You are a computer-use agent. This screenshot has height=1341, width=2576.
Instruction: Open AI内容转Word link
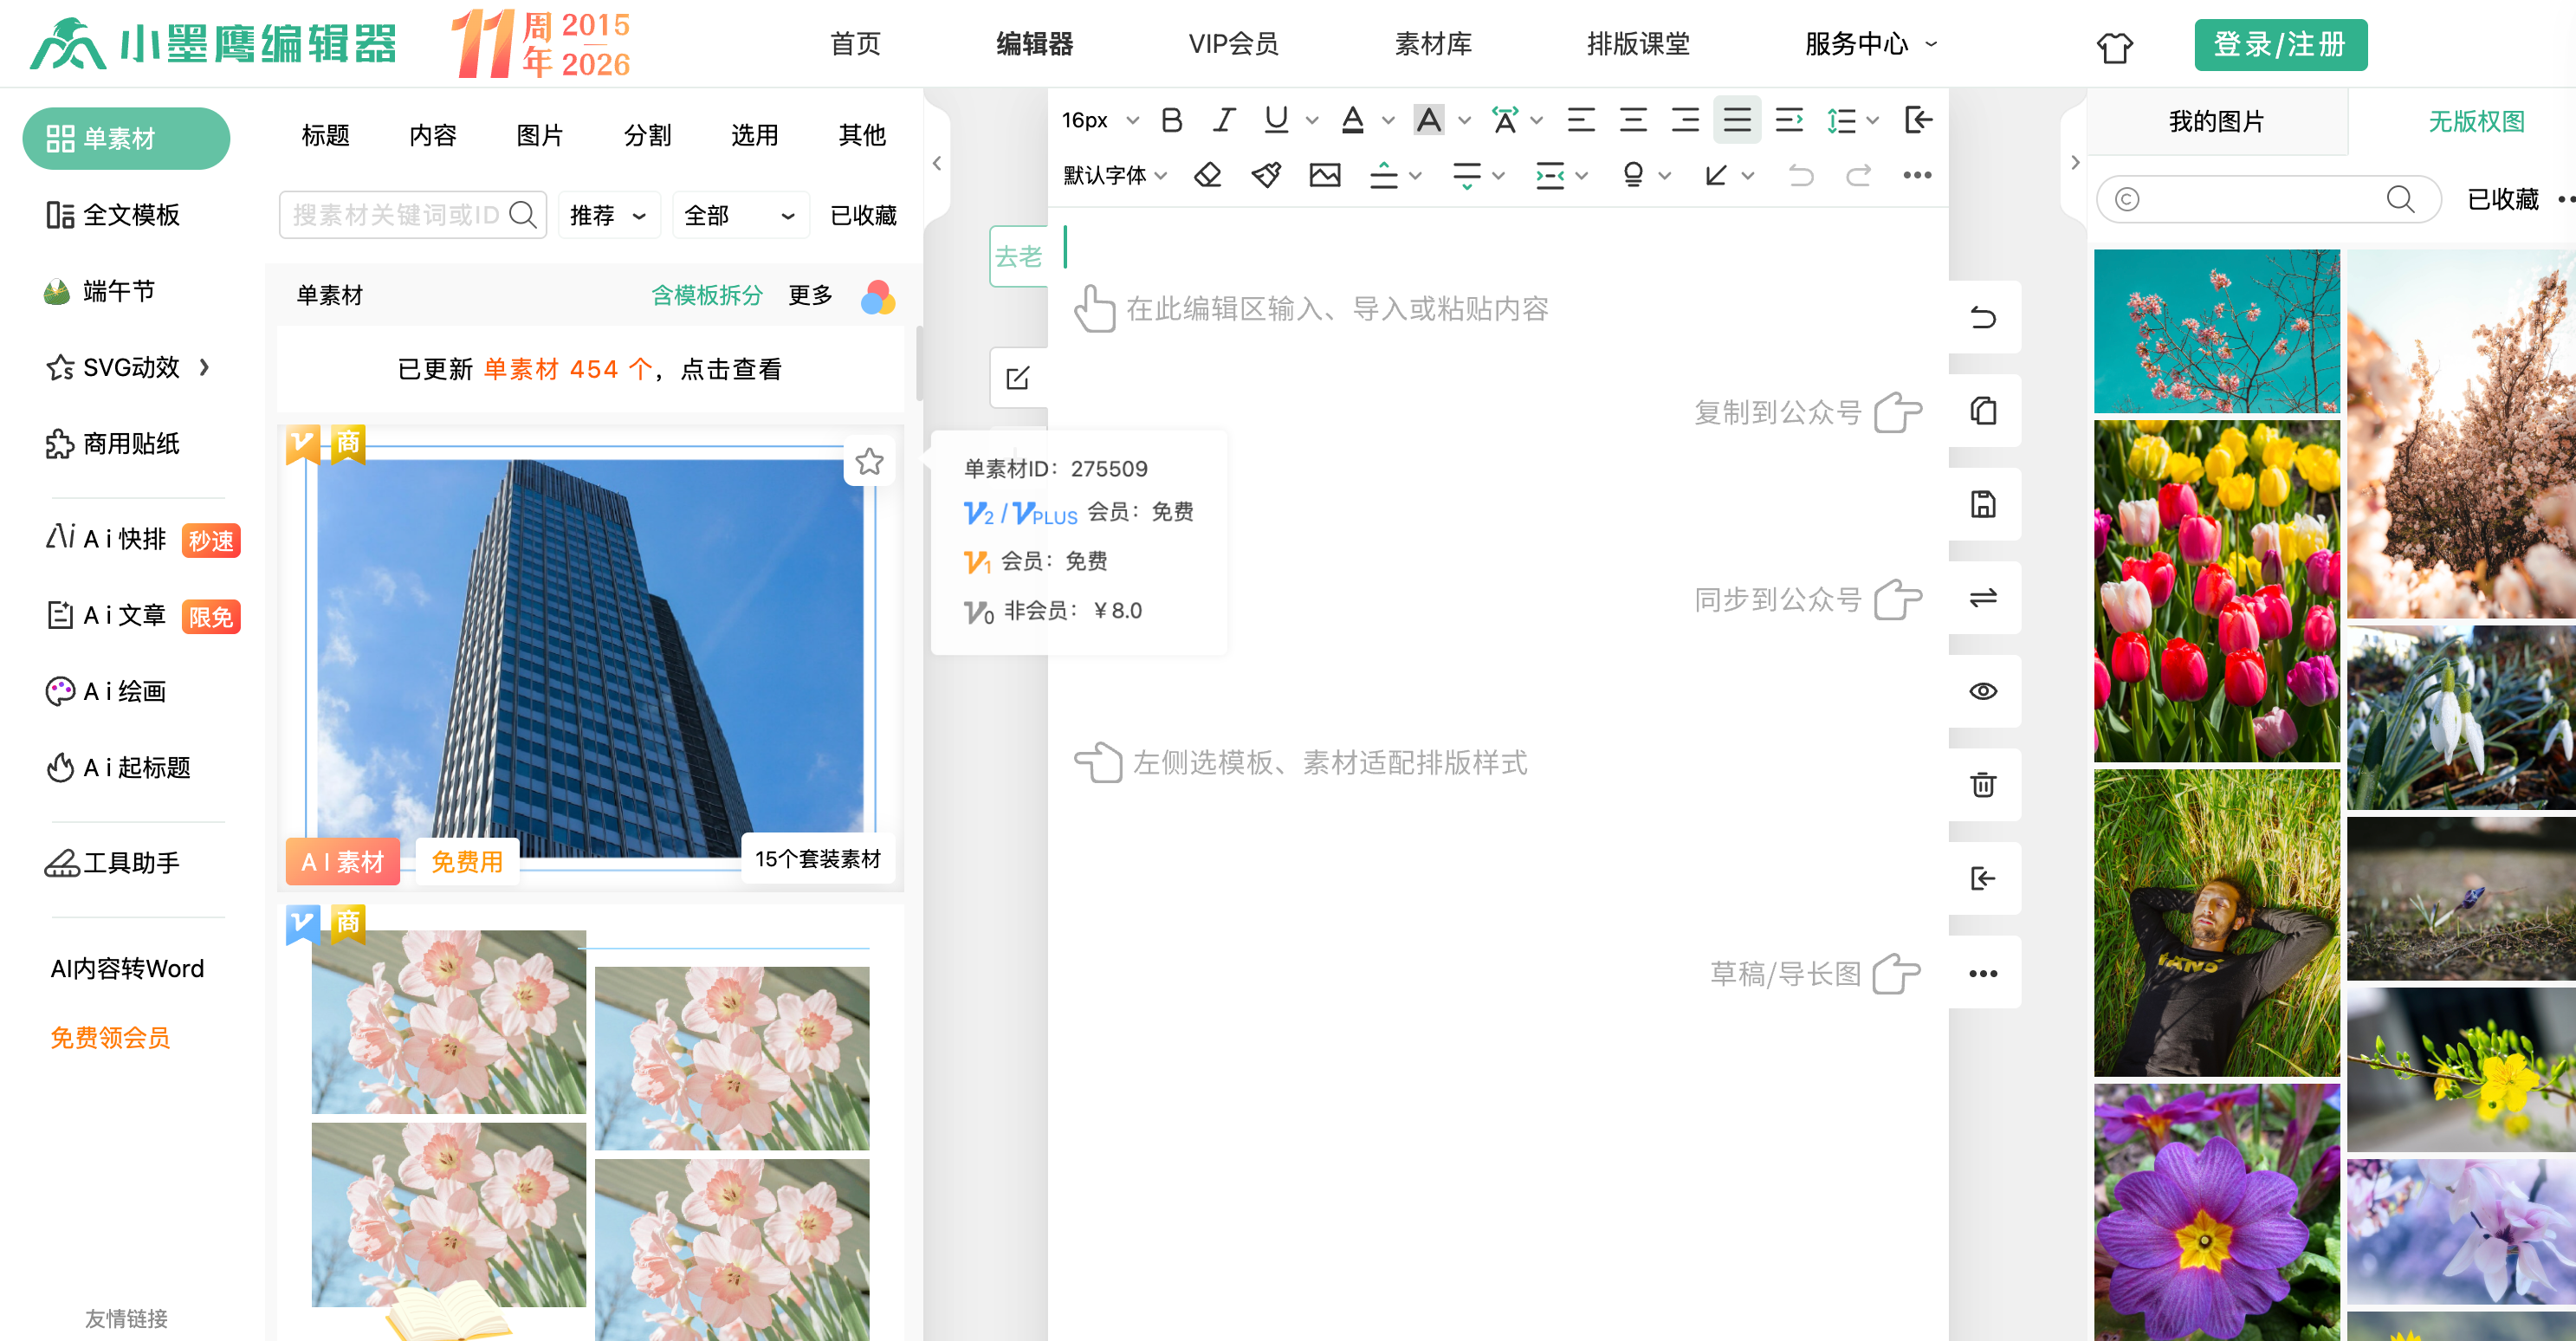[x=127, y=968]
